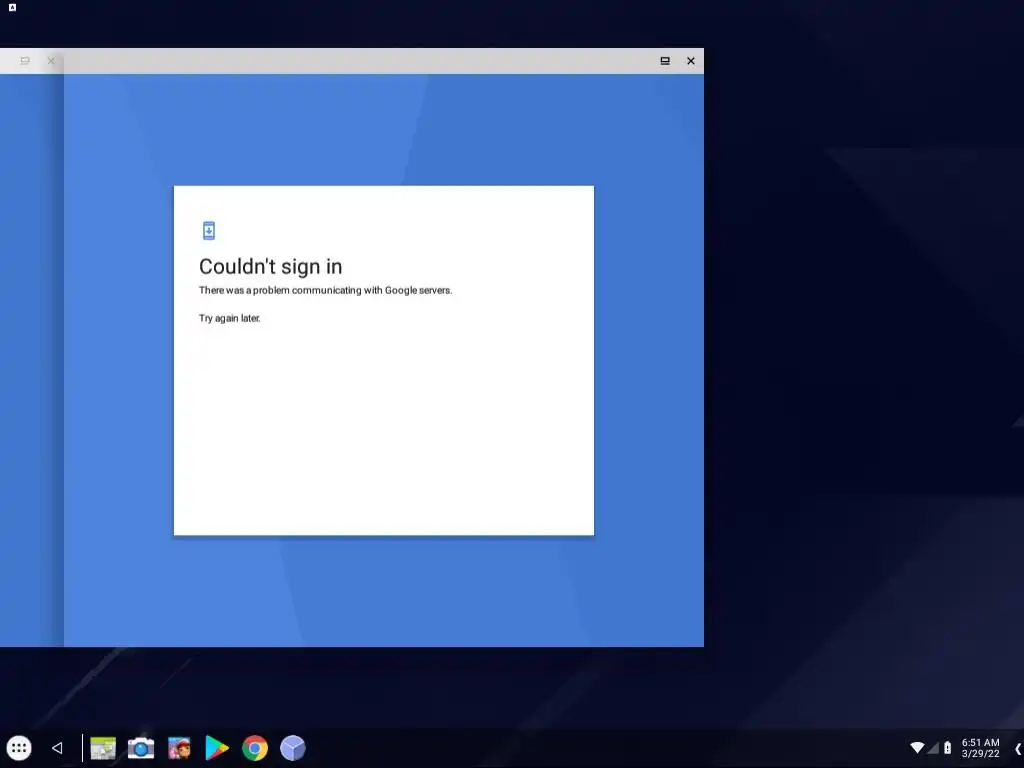This screenshot has height=768, width=1024.
Task: Click the 6:51 AM clock in tray
Action: click(980, 743)
